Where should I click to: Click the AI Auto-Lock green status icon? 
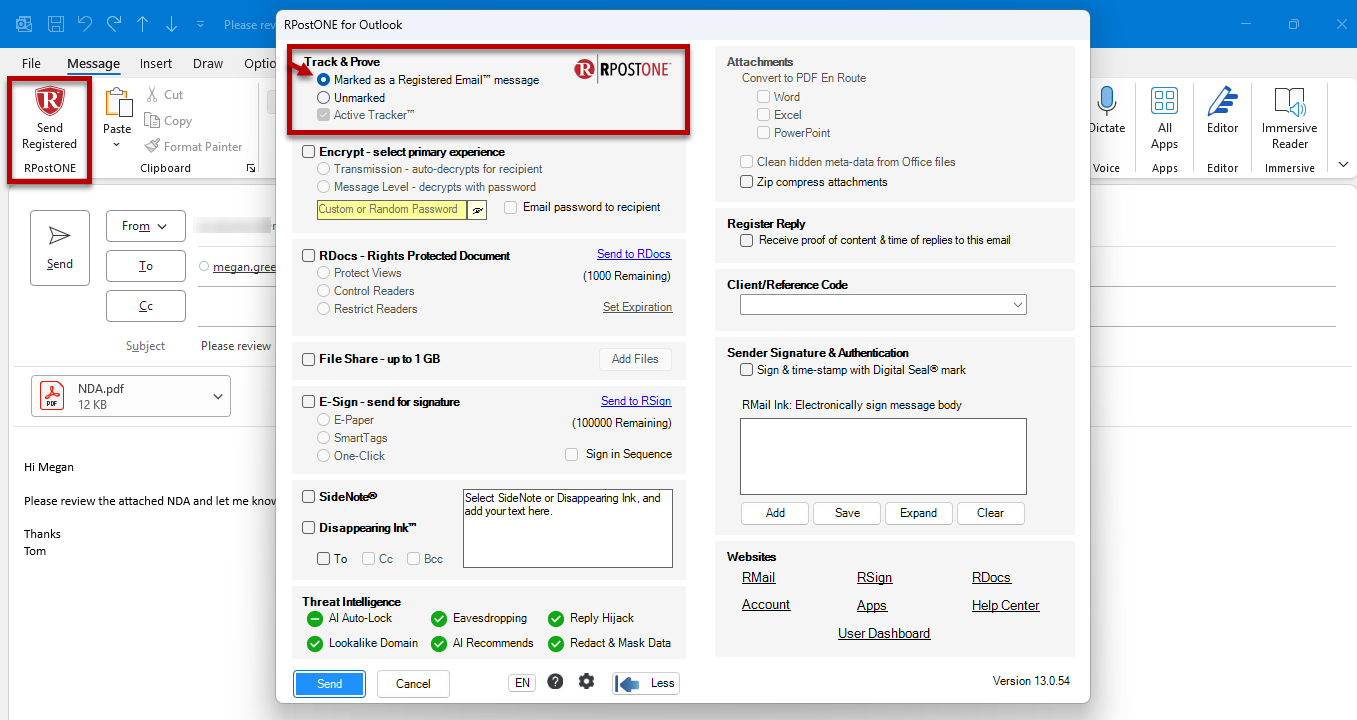click(x=315, y=619)
